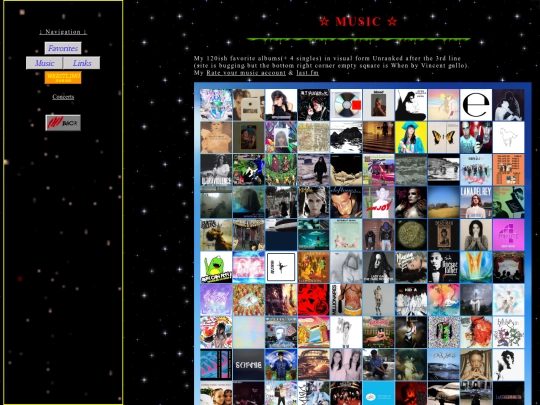Open the Links navigation button

pyautogui.click(x=82, y=63)
